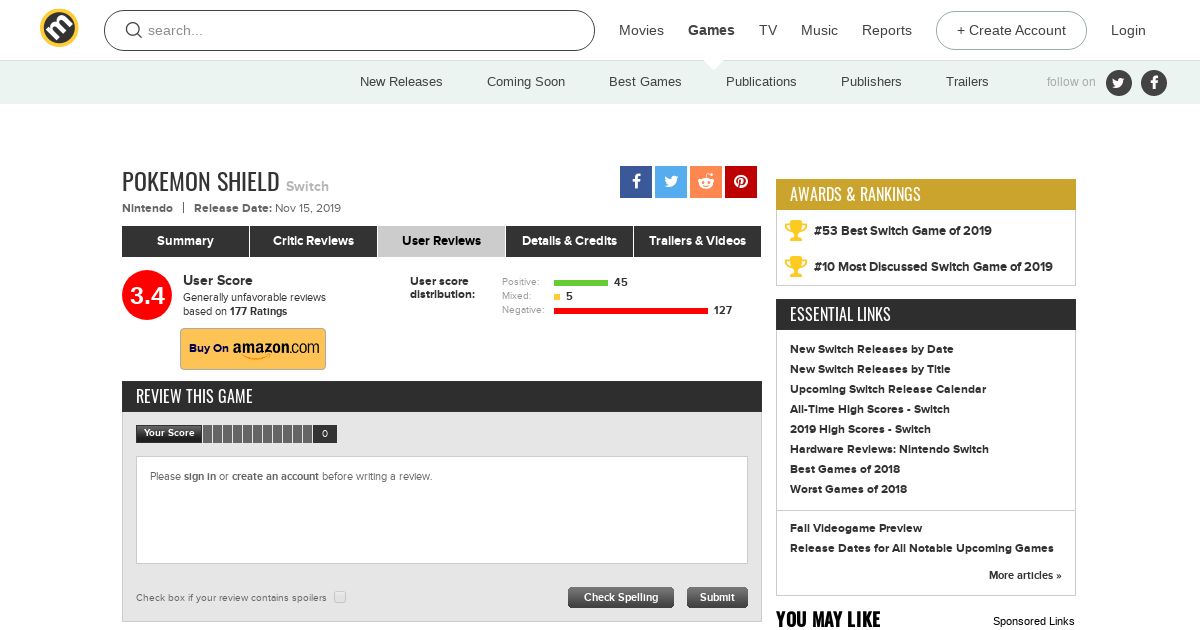Switch to the Critic Reviews tab
This screenshot has height=630, width=1200.
pyautogui.click(x=313, y=241)
